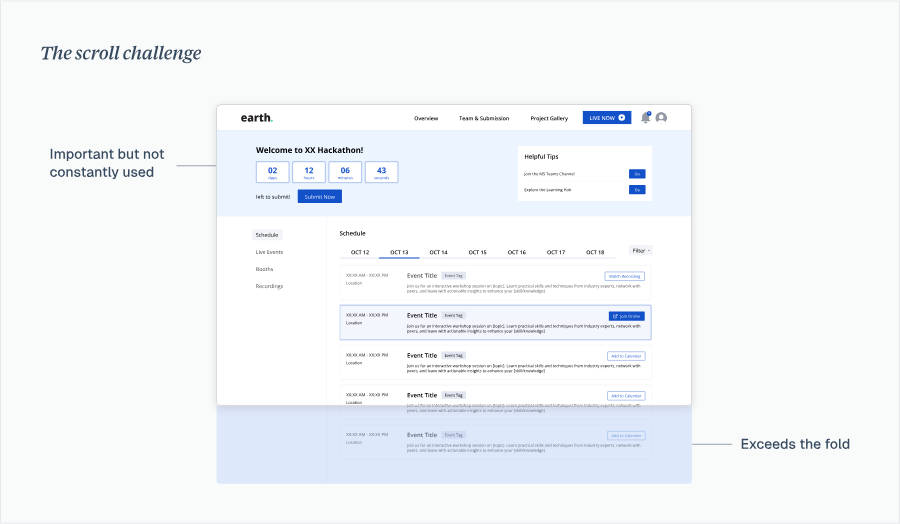Select Live Events in the sidebar
The image size is (900, 524).
(269, 252)
